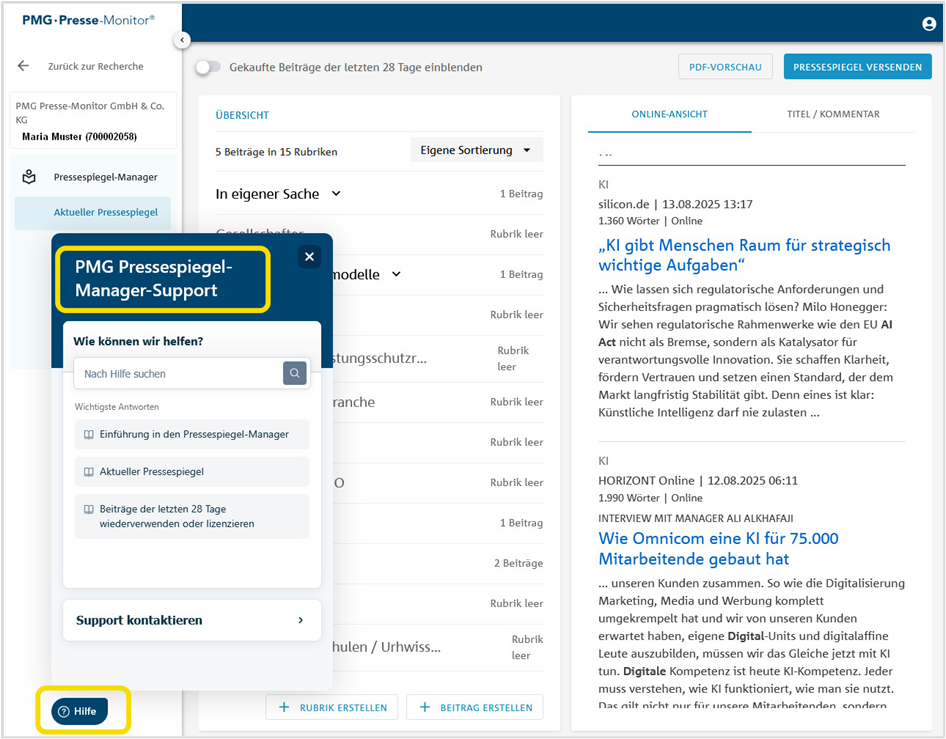Click the magnifier search button in help
This screenshot has width=946, height=739.
[294, 373]
